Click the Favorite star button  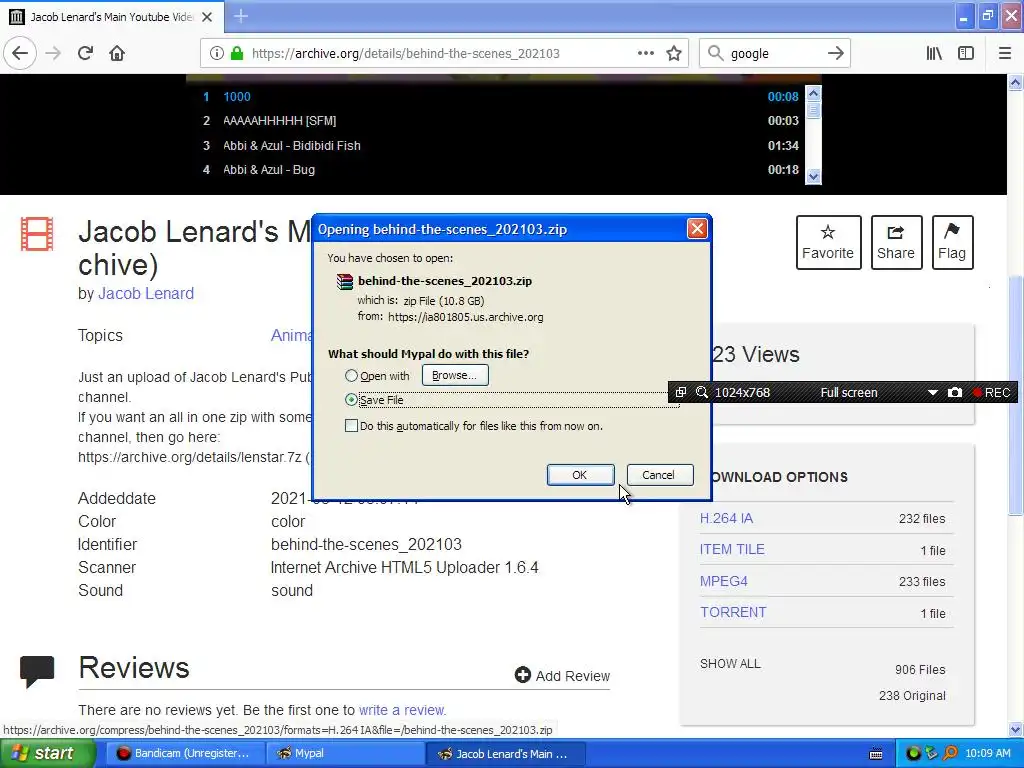click(828, 242)
